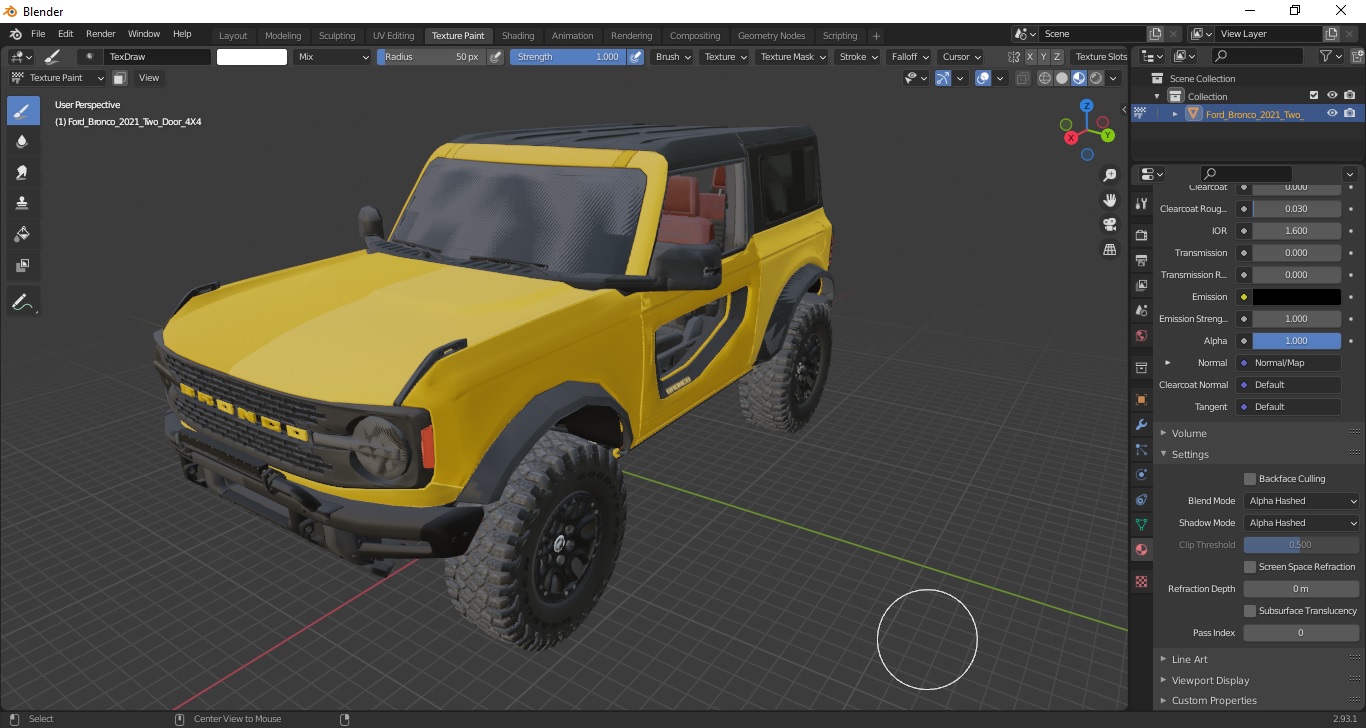Toggle strength pressure sensitivity
The image size is (1366, 728).
click(636, 57)
